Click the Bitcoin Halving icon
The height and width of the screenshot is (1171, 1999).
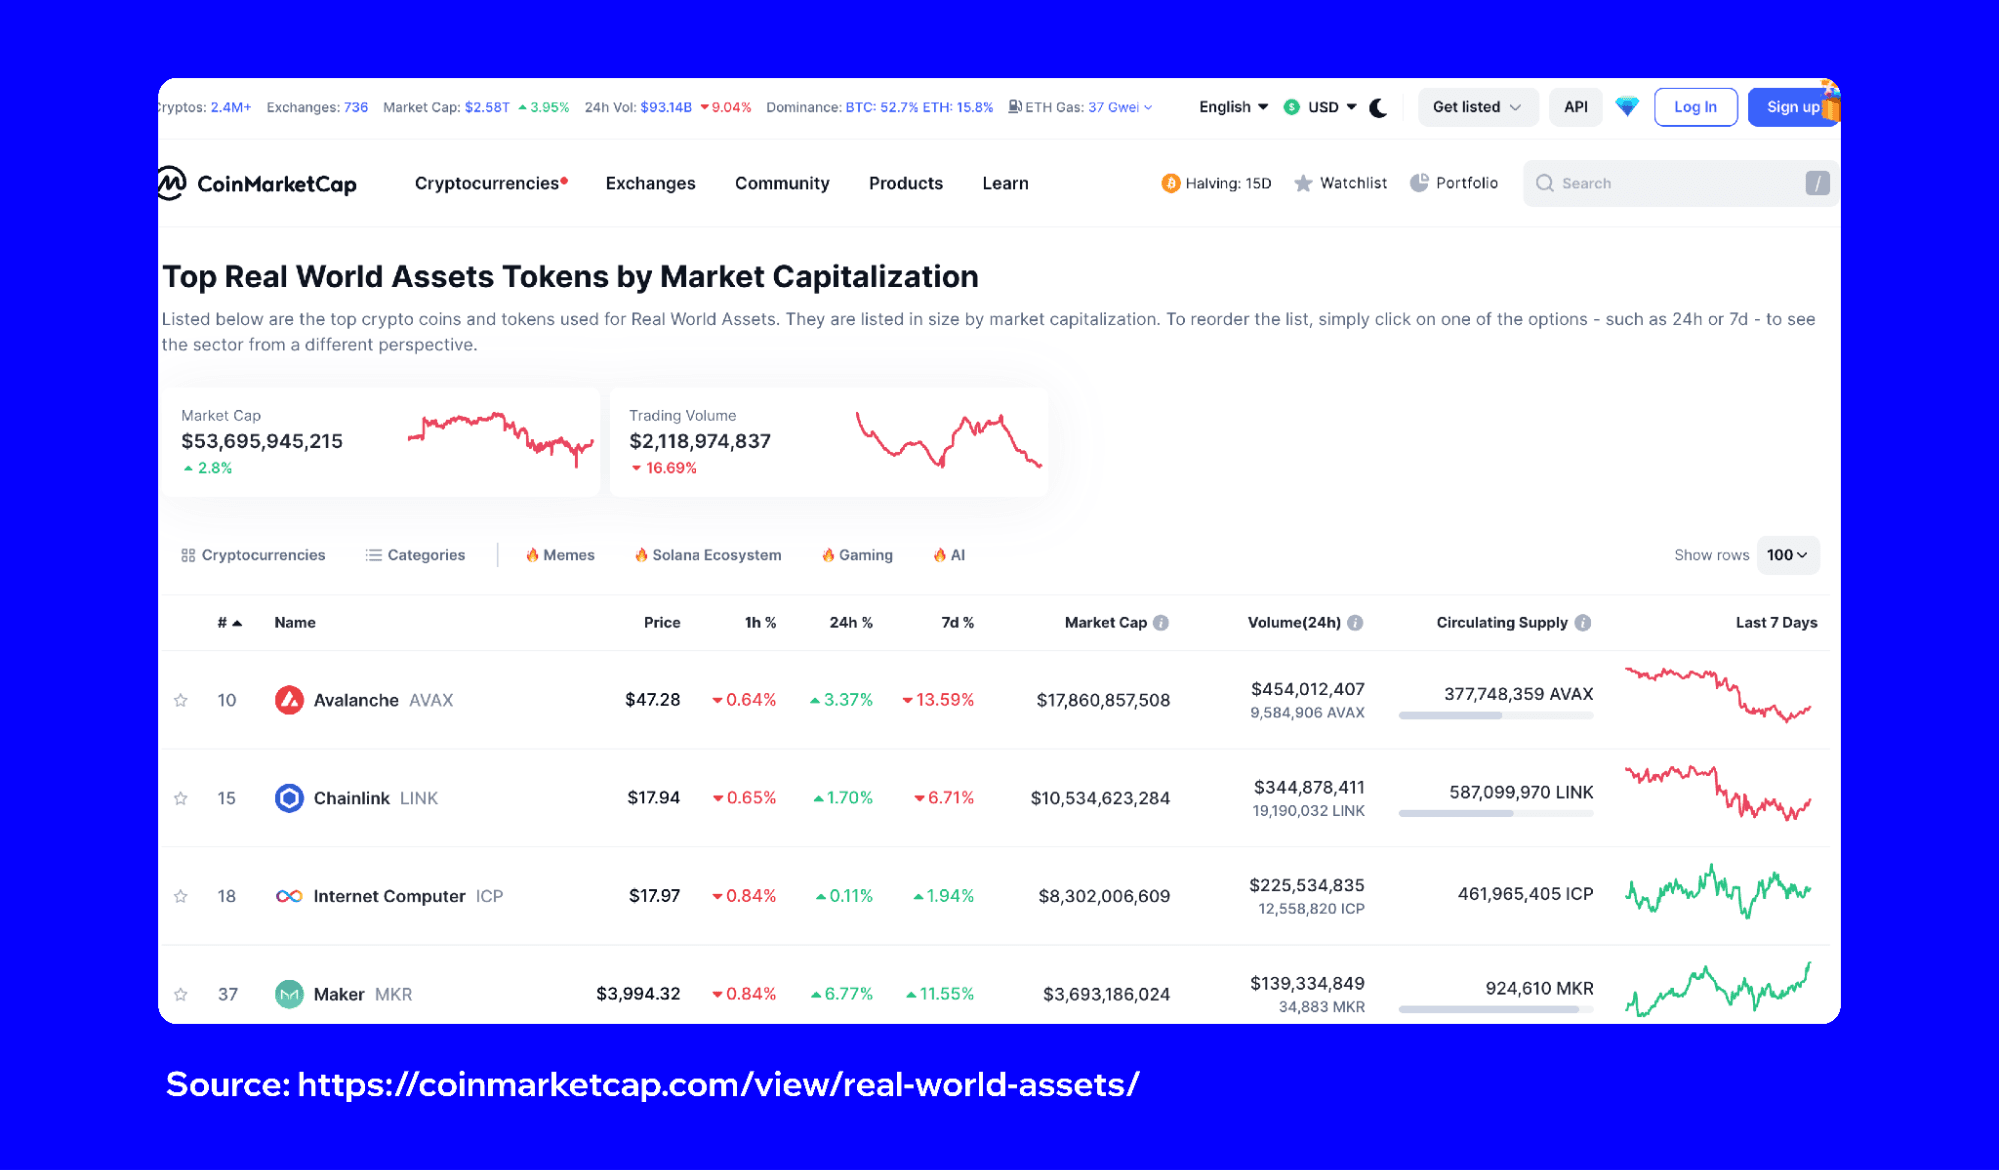coord(1170,183)
